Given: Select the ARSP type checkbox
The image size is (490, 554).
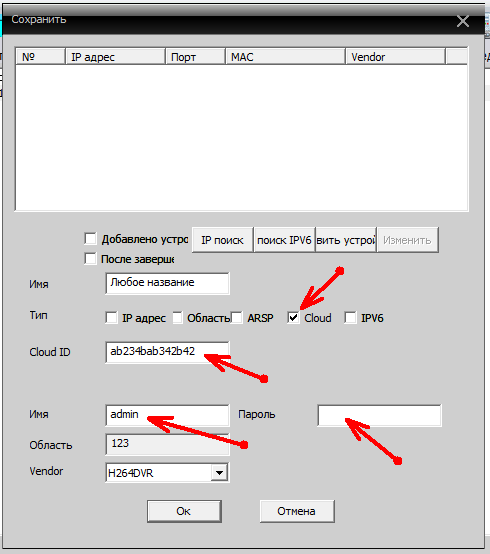Looking at the screenshot, I should [236, 318].
